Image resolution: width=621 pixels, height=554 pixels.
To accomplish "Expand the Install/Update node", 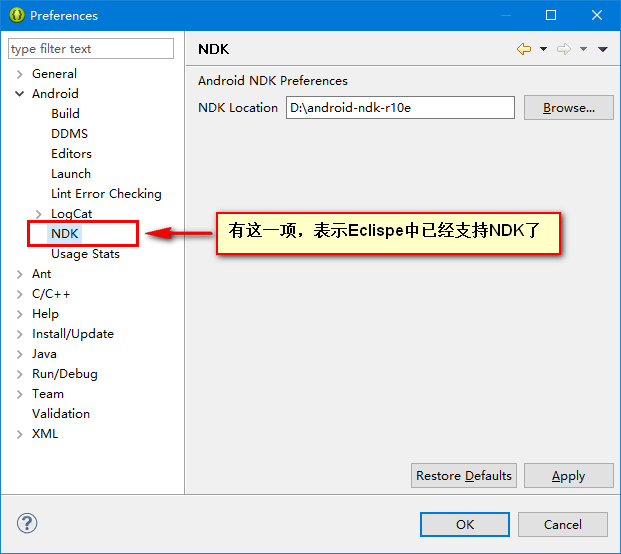I will tap(19, 334).
